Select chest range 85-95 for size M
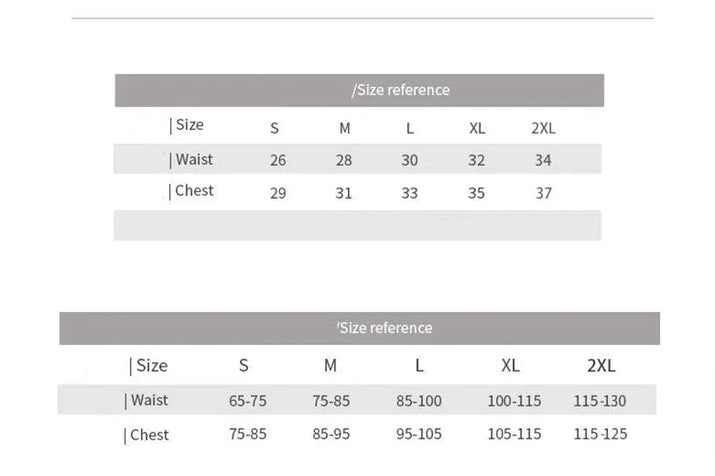The width and height of the screenshot is (715, 476). tap(332, 435)
